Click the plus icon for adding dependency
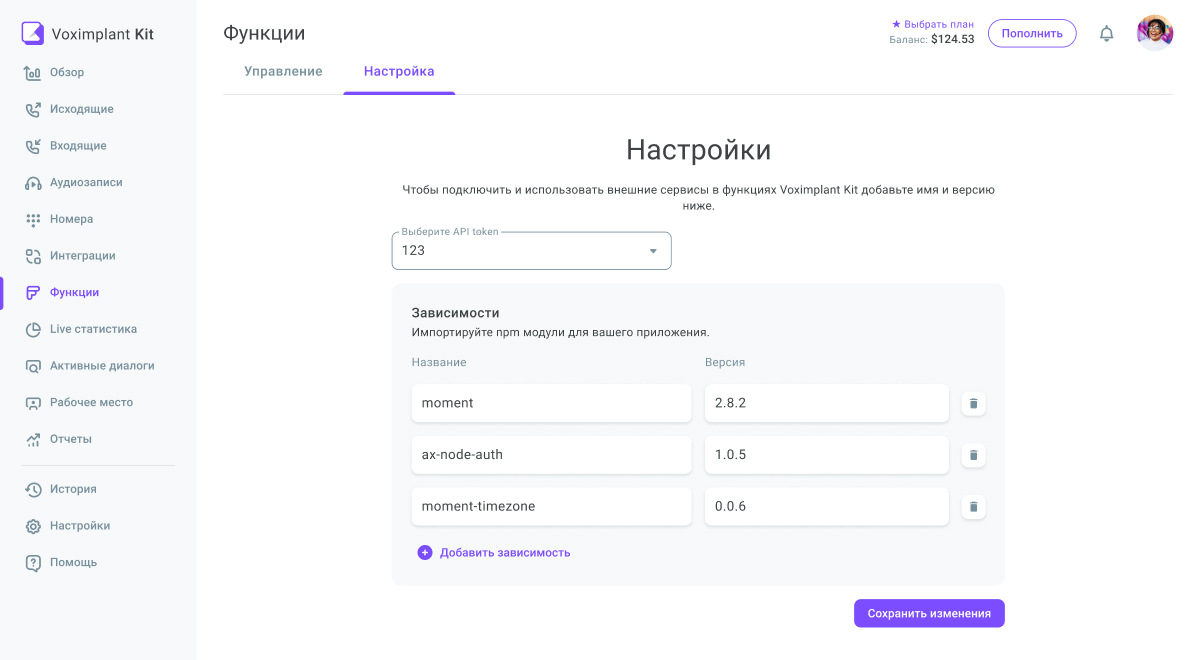The image size is (1200, 660). coord(425,552)
